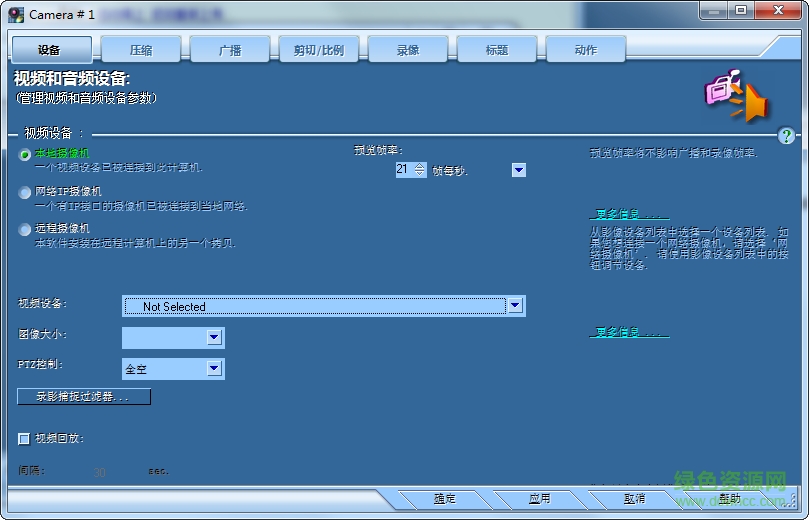
Task: Enable the 视频回放 checkbox
Action: click(24, 439)
